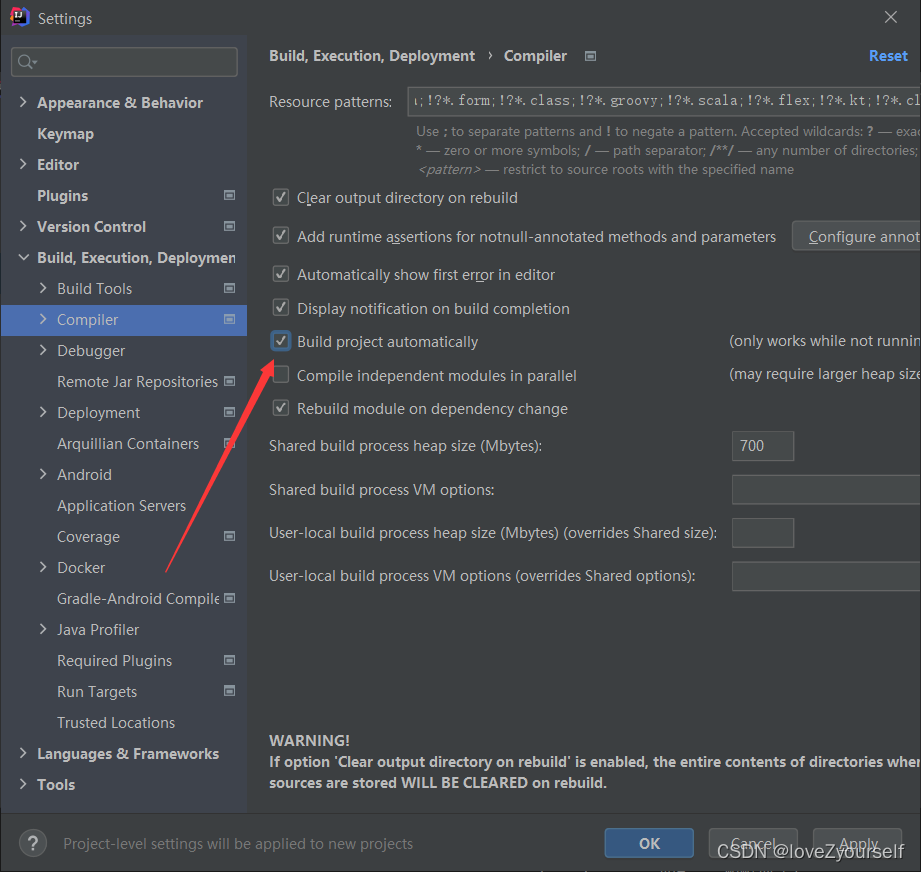Expand the Java Profiler node

43,629
